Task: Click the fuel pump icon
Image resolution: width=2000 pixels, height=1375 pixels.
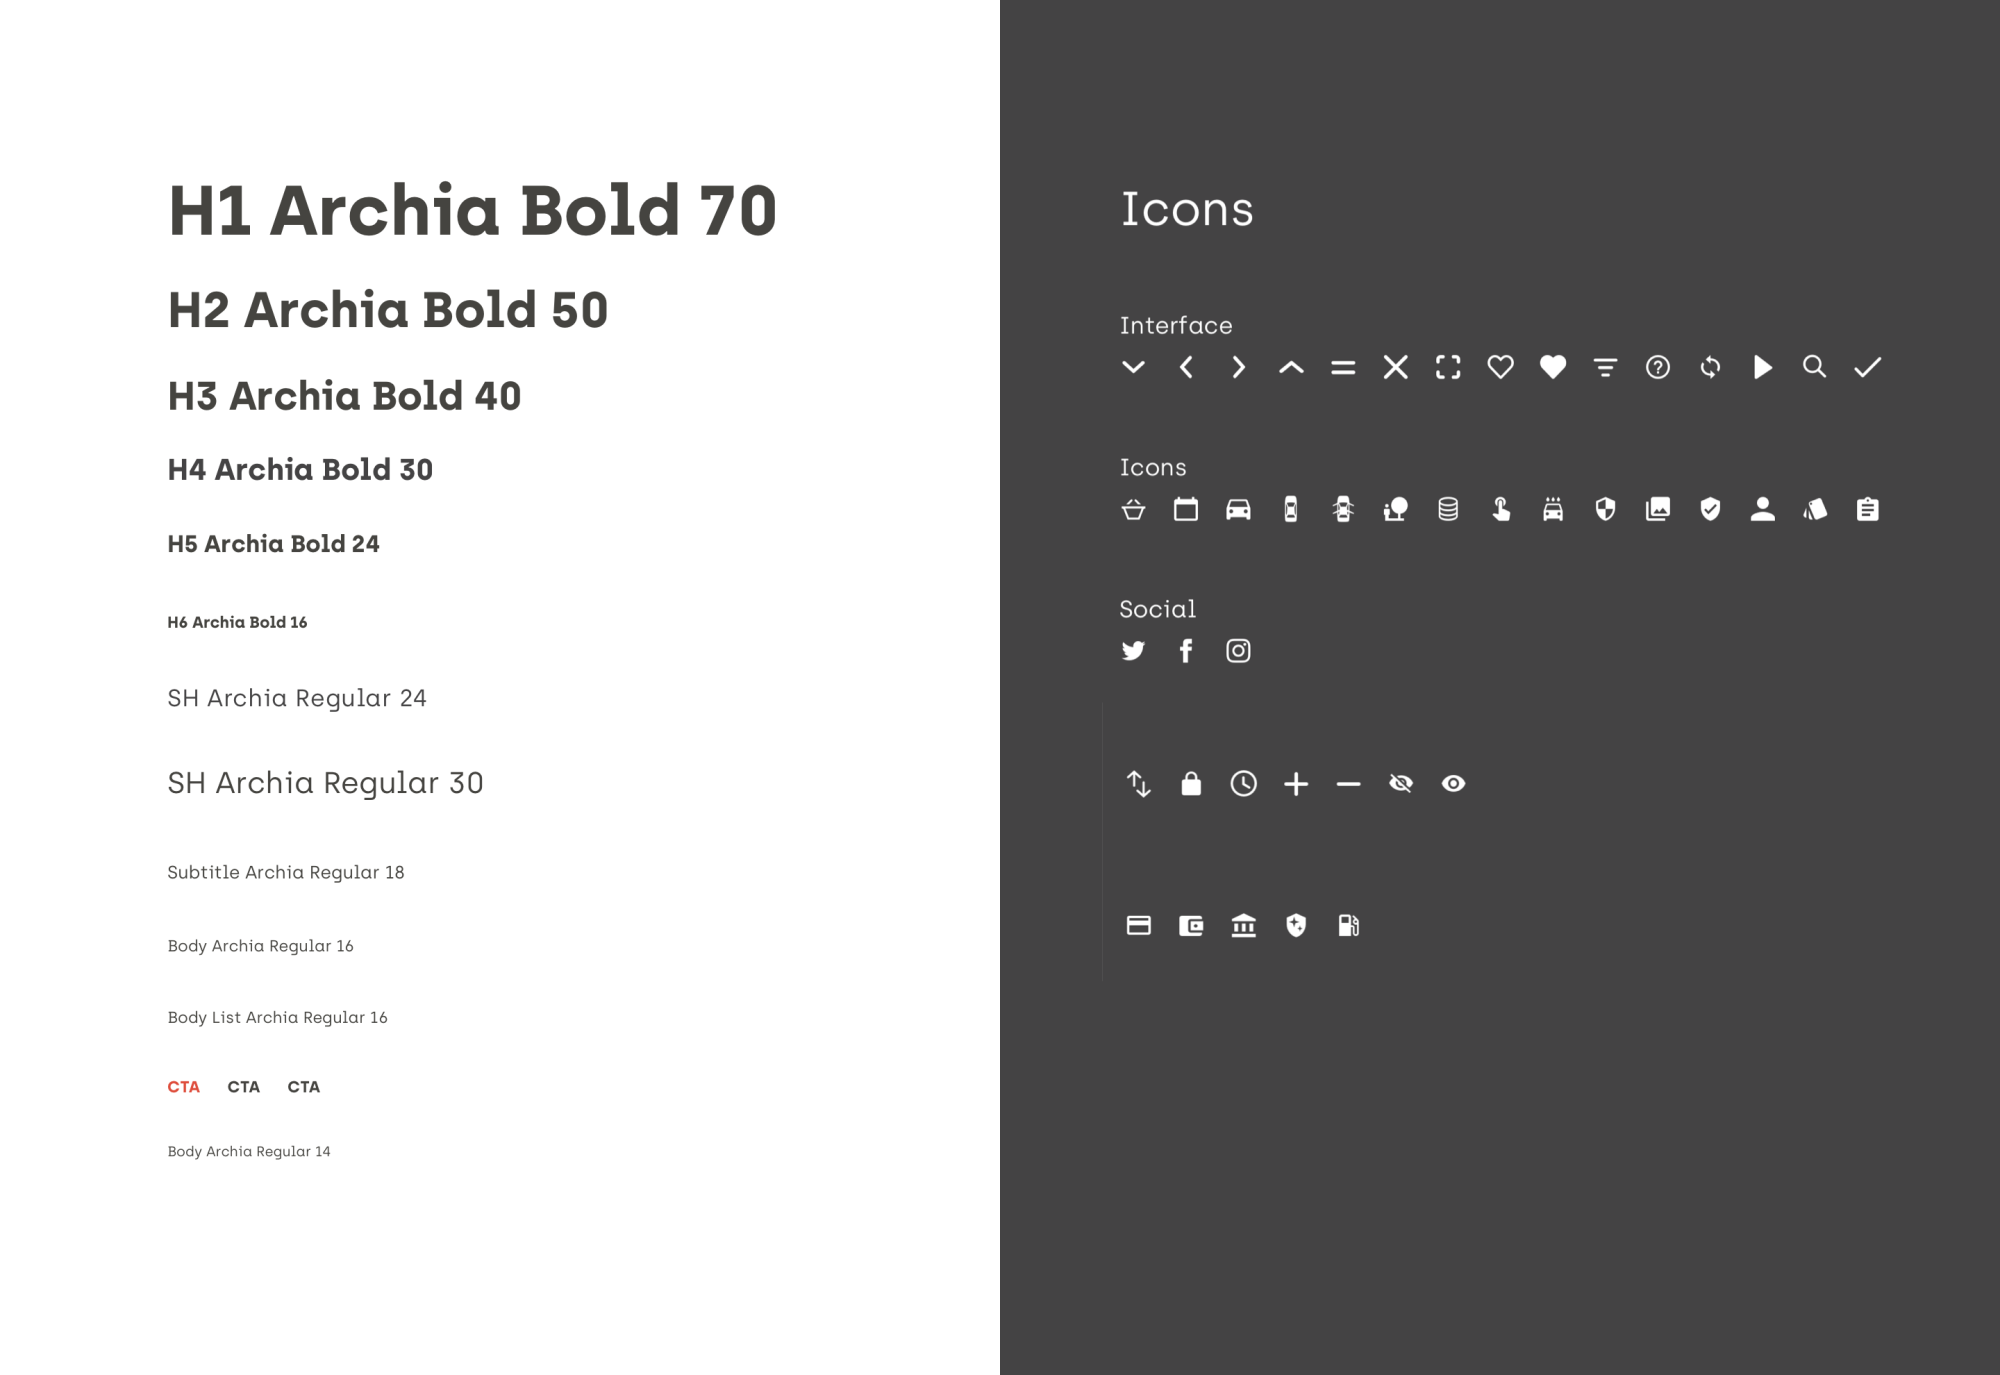Action: (x=1348, y=925)
